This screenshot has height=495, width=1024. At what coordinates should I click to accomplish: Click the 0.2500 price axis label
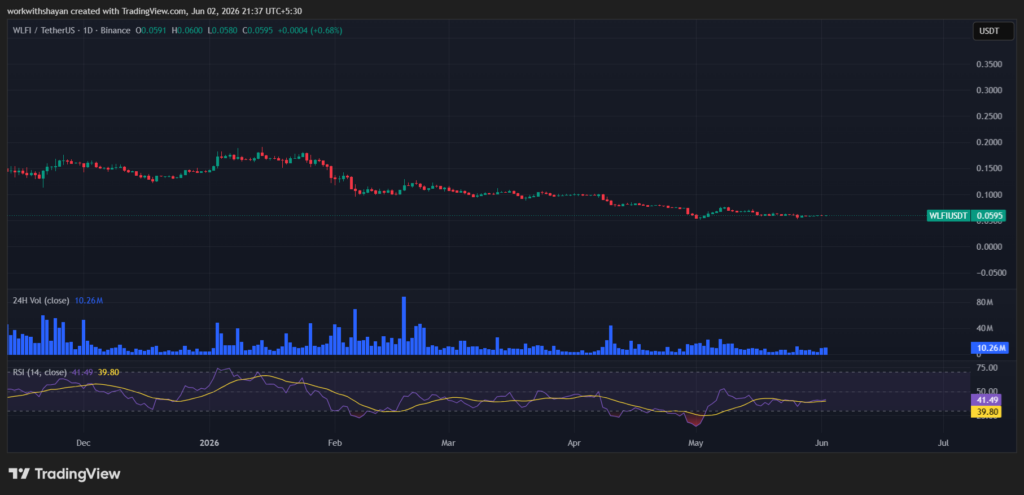click(987, 116)
